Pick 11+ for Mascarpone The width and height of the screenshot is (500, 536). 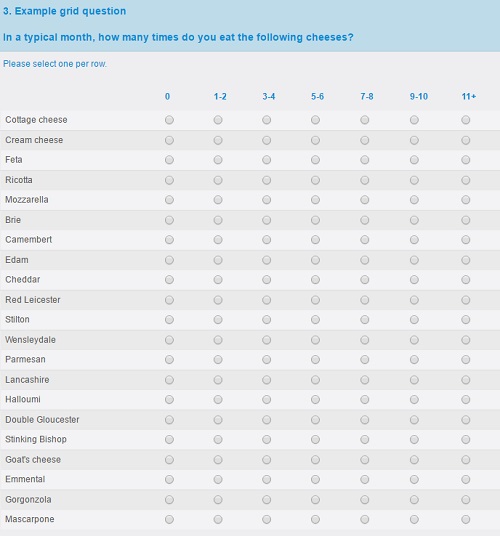pos(465,520)
